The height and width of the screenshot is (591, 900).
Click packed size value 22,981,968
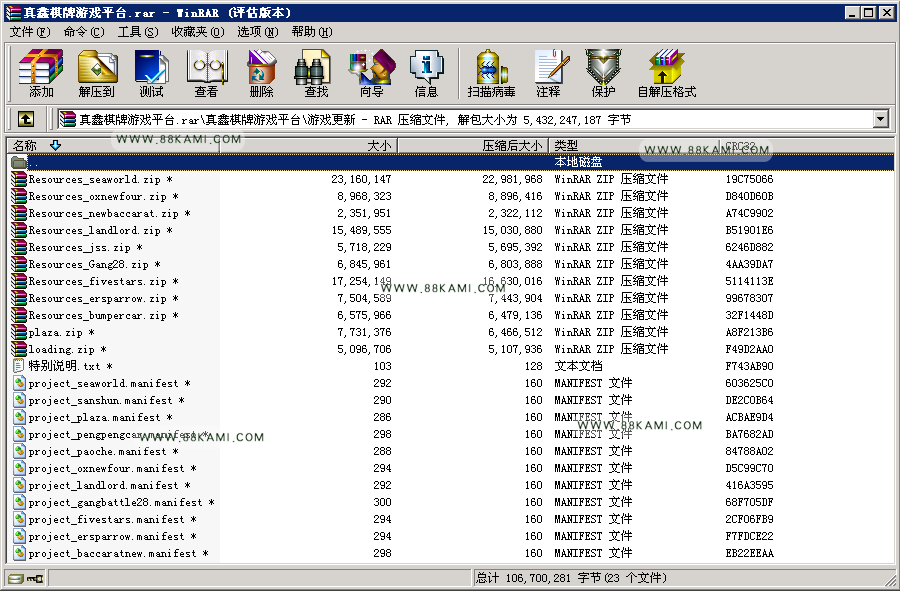point(513,180)
